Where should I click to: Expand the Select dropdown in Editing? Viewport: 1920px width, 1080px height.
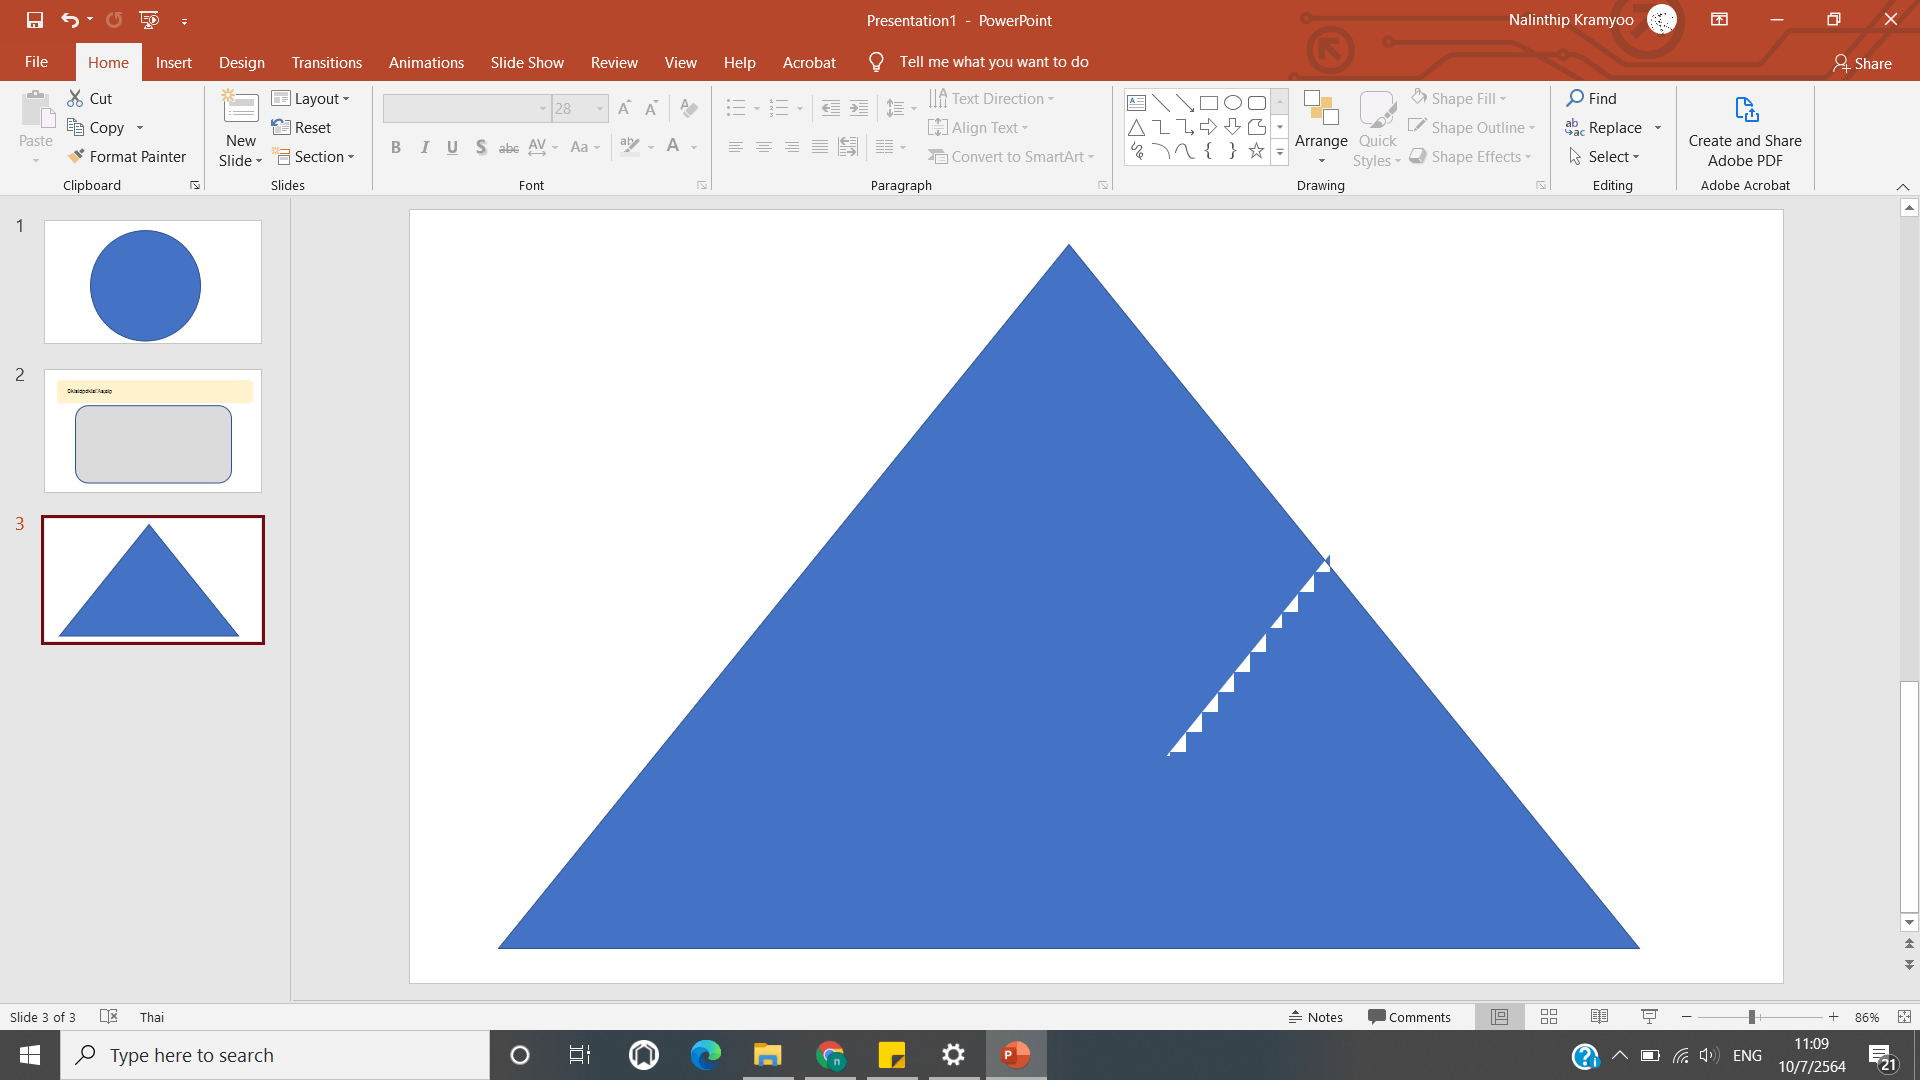pyautogui.click(x=1605, y=157)
